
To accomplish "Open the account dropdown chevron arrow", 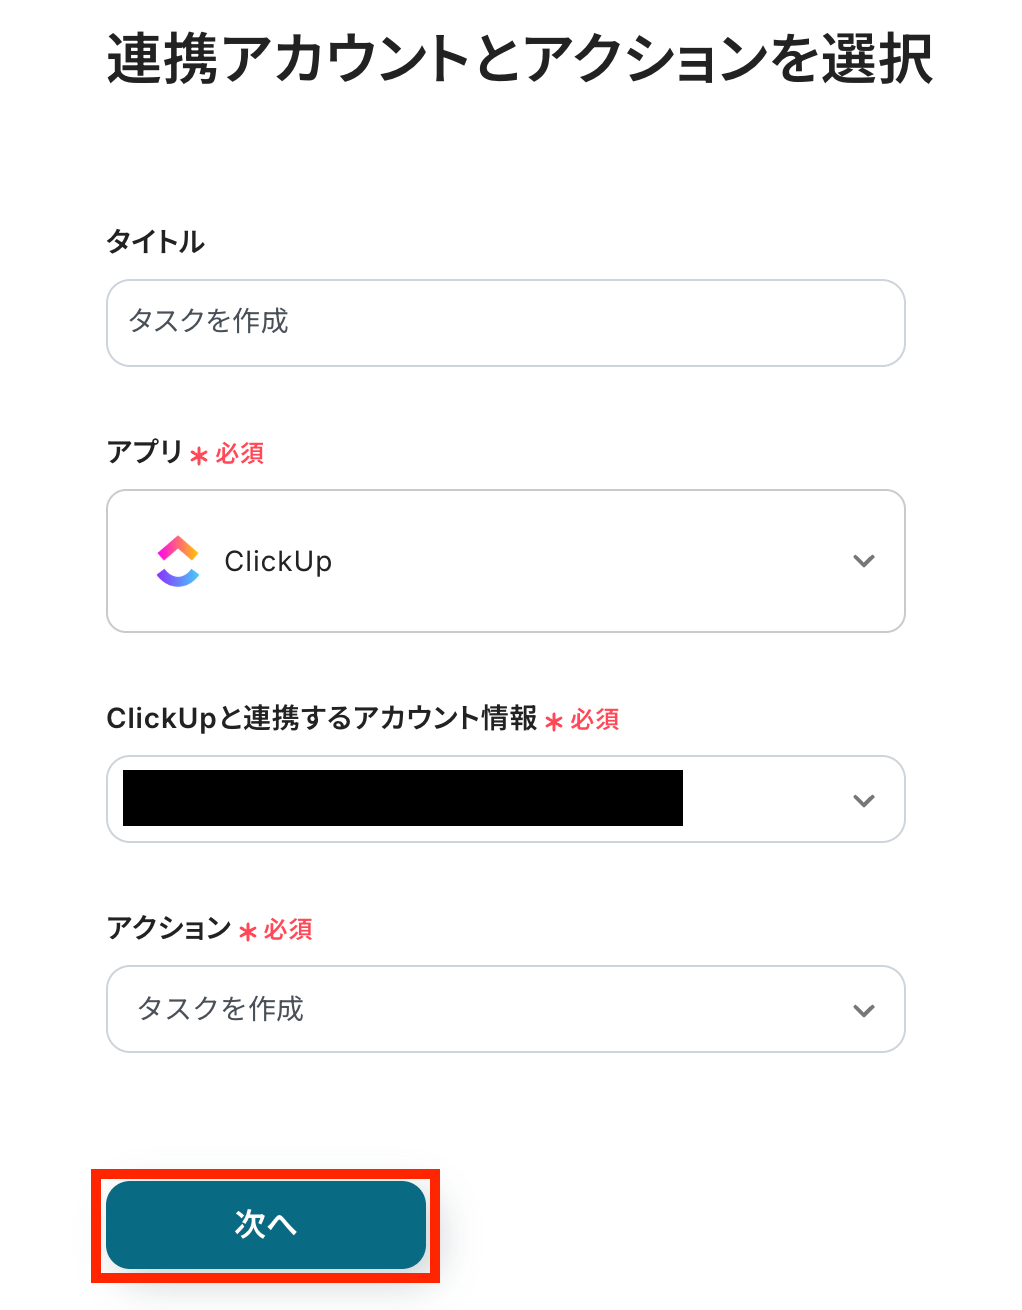I will point(863,800).
